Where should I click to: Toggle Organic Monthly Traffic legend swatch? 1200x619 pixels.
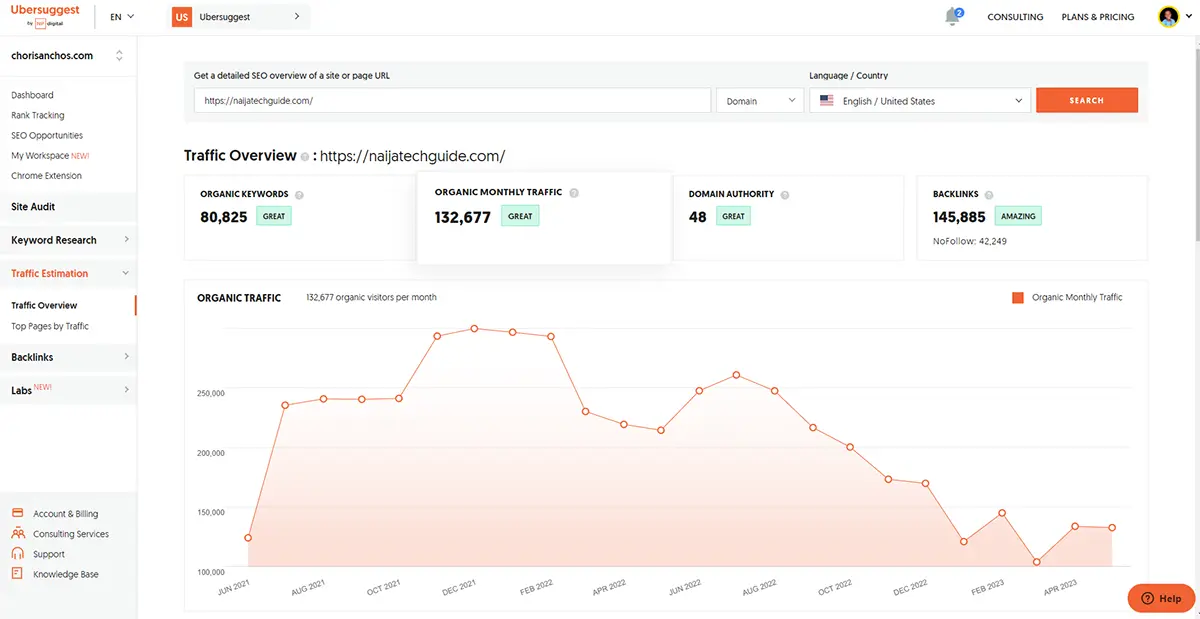pos(1018,297)
